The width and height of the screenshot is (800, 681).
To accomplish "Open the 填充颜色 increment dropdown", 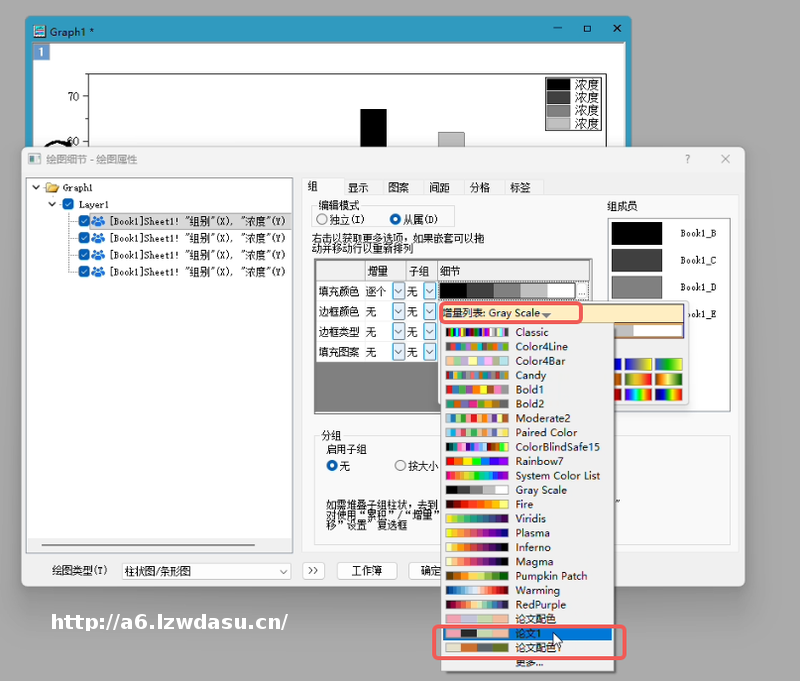I will [x=398, y=291].
